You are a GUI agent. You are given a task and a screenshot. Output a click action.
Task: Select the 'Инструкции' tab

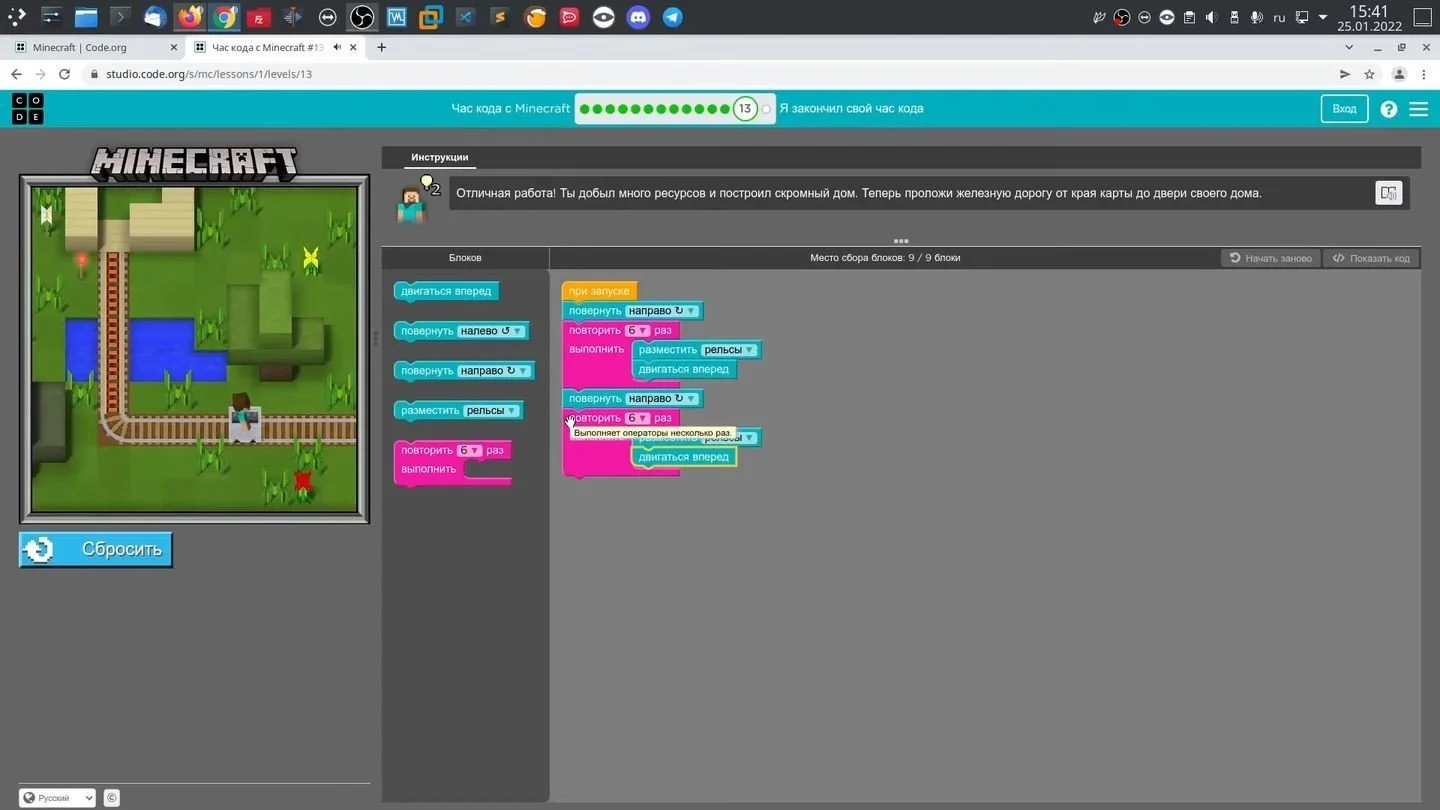click(440, 157)
